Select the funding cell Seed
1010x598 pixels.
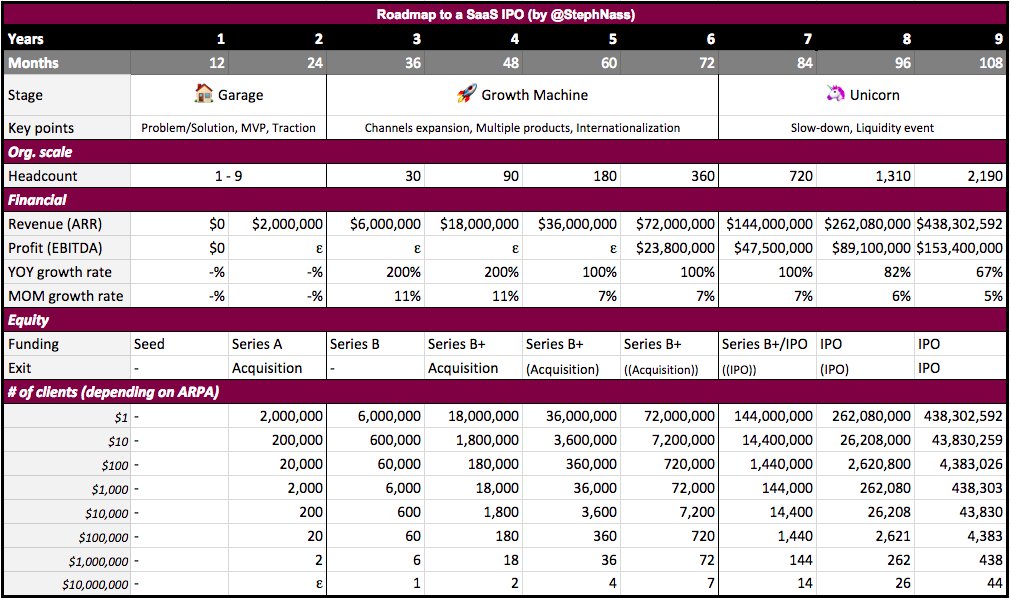180,344
